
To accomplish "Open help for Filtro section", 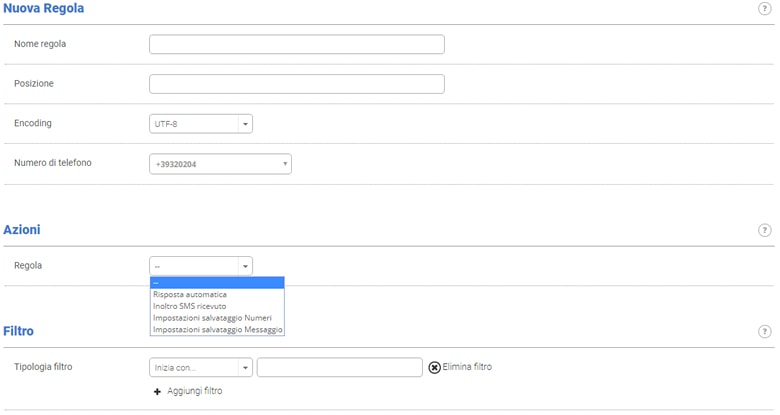I will pos(765,331).
